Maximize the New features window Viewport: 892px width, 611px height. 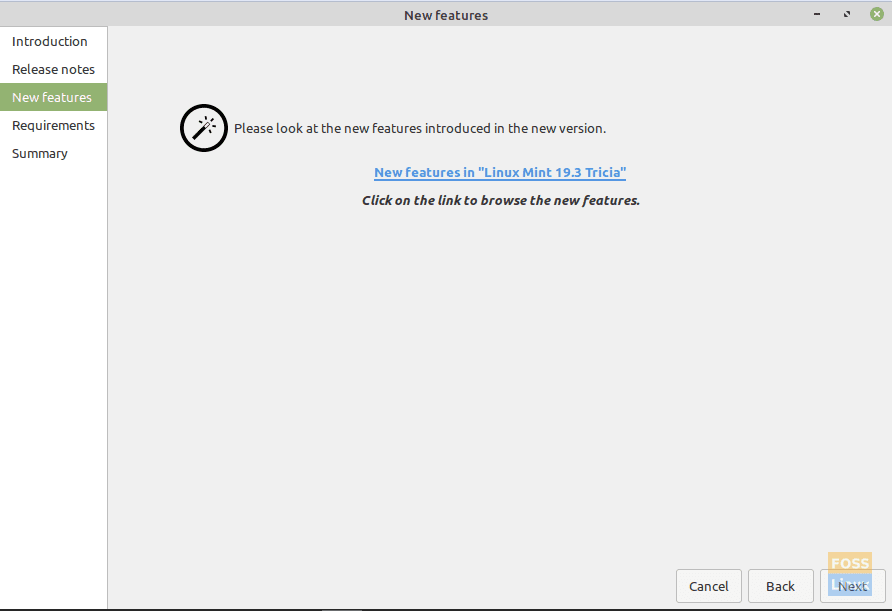[x=847, y=14]
